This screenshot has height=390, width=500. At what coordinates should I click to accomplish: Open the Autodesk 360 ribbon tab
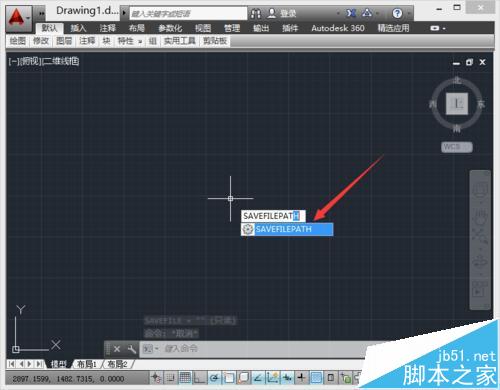338,28
